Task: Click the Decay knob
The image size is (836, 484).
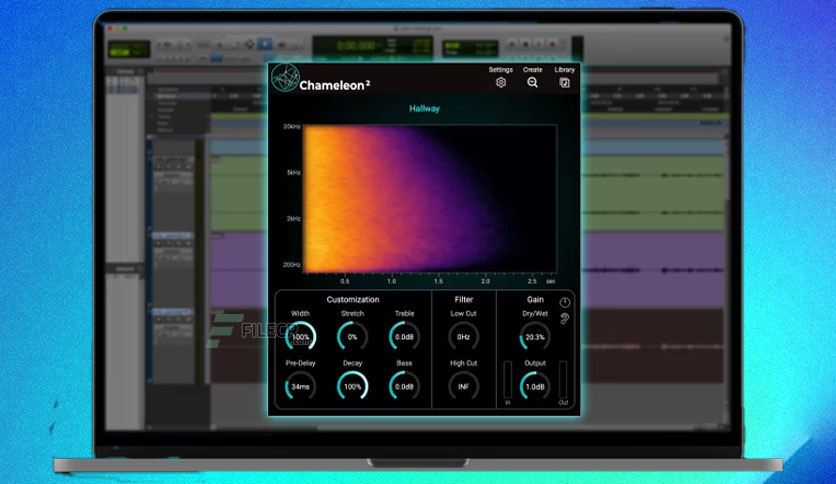Action: [x=352, y=386]
